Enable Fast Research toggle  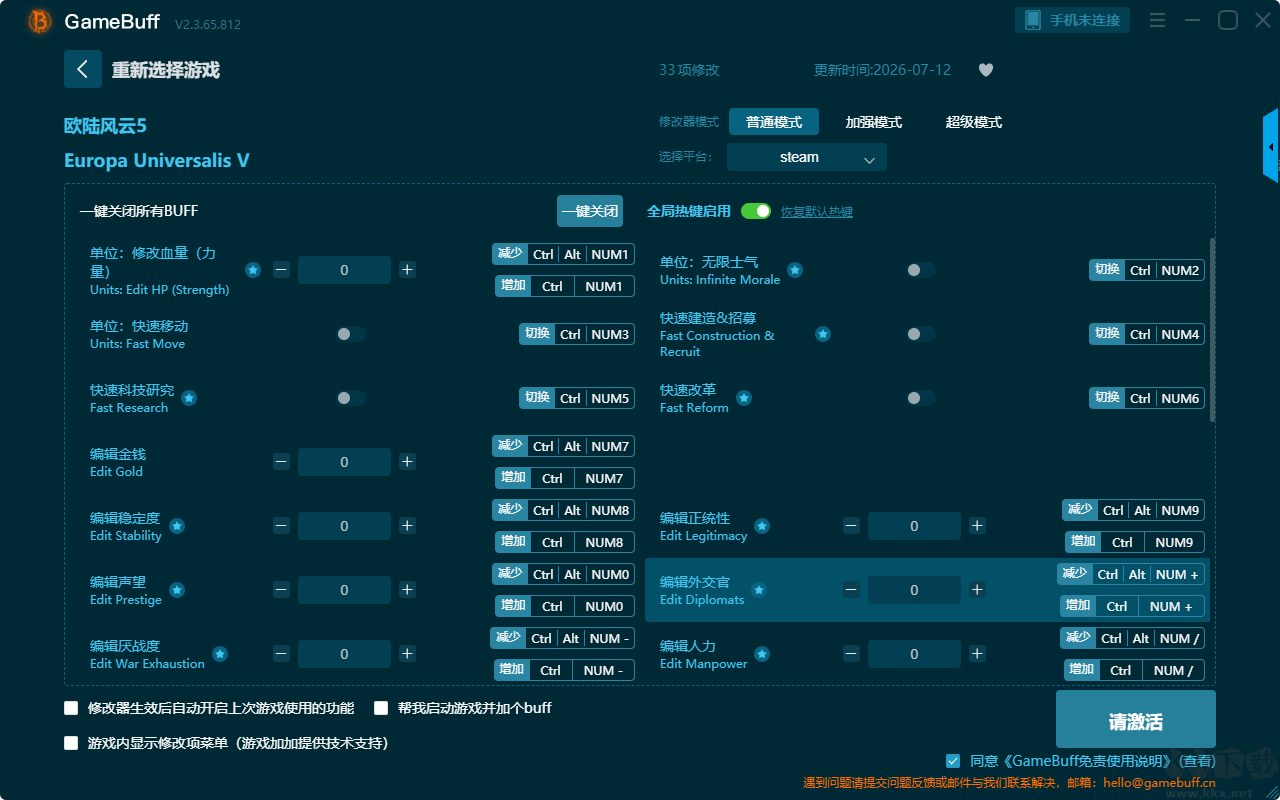[x=351, y=398]
